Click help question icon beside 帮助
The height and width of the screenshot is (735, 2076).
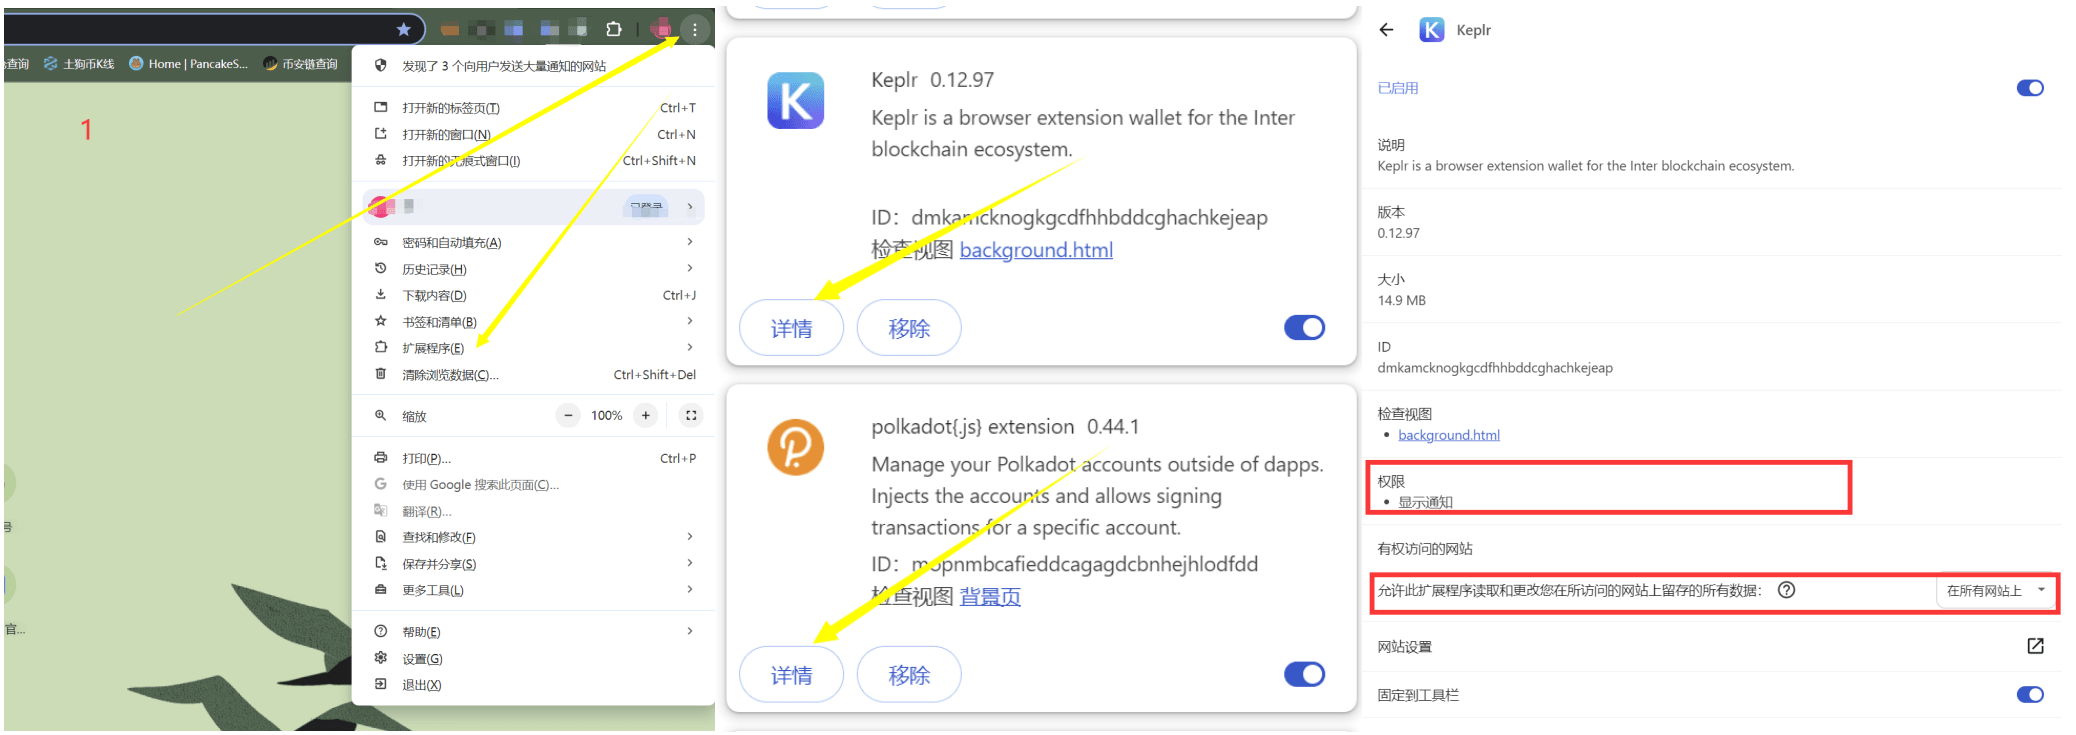point(380,631)
